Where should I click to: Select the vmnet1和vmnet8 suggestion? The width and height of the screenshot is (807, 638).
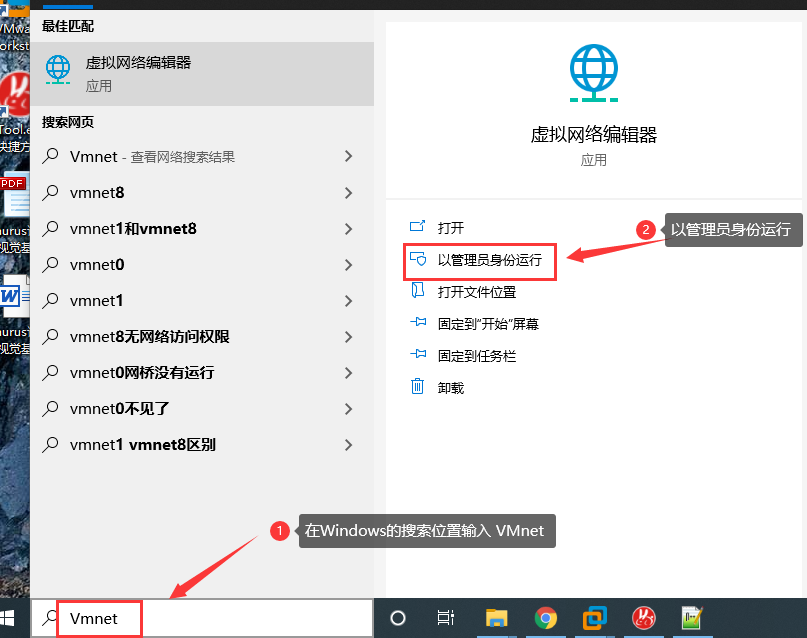tap(202, 229)
